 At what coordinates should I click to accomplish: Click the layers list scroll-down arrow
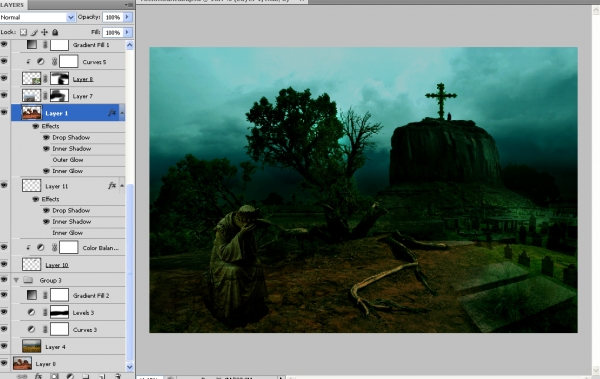click(130, 366)
